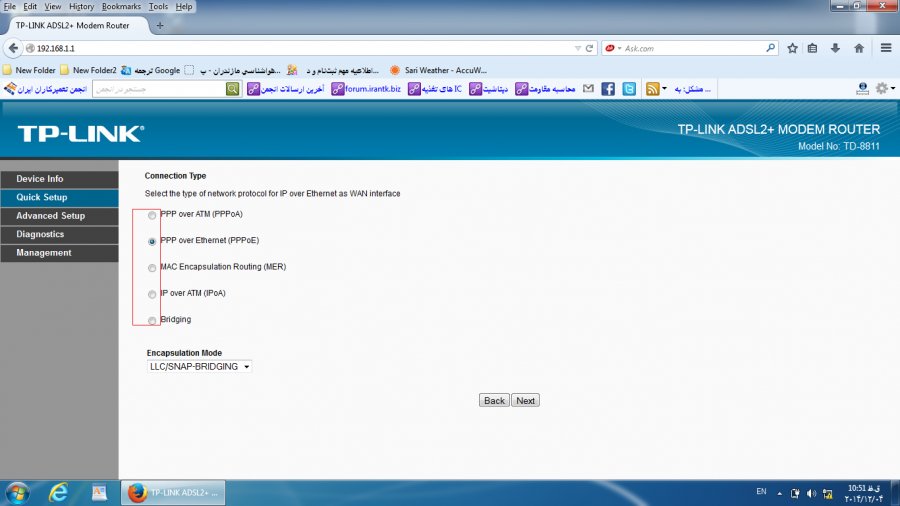Screen dimensions: 900x506
Task: Click the search magnifier in Ask.com box
Action: pos(770,48)
